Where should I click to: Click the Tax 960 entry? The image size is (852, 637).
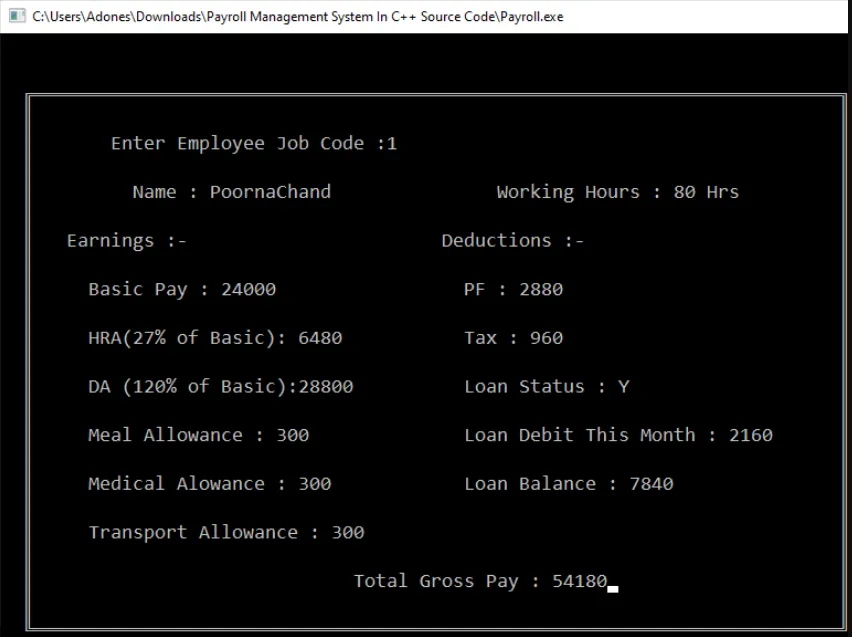pyautogui.click(x=513, y=338)
